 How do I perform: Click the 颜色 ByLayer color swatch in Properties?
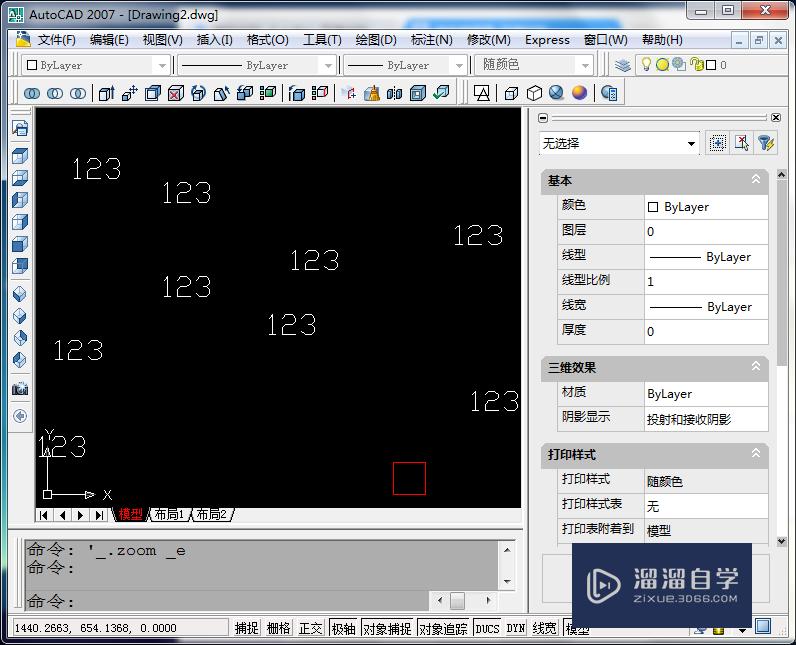point(653,207)
